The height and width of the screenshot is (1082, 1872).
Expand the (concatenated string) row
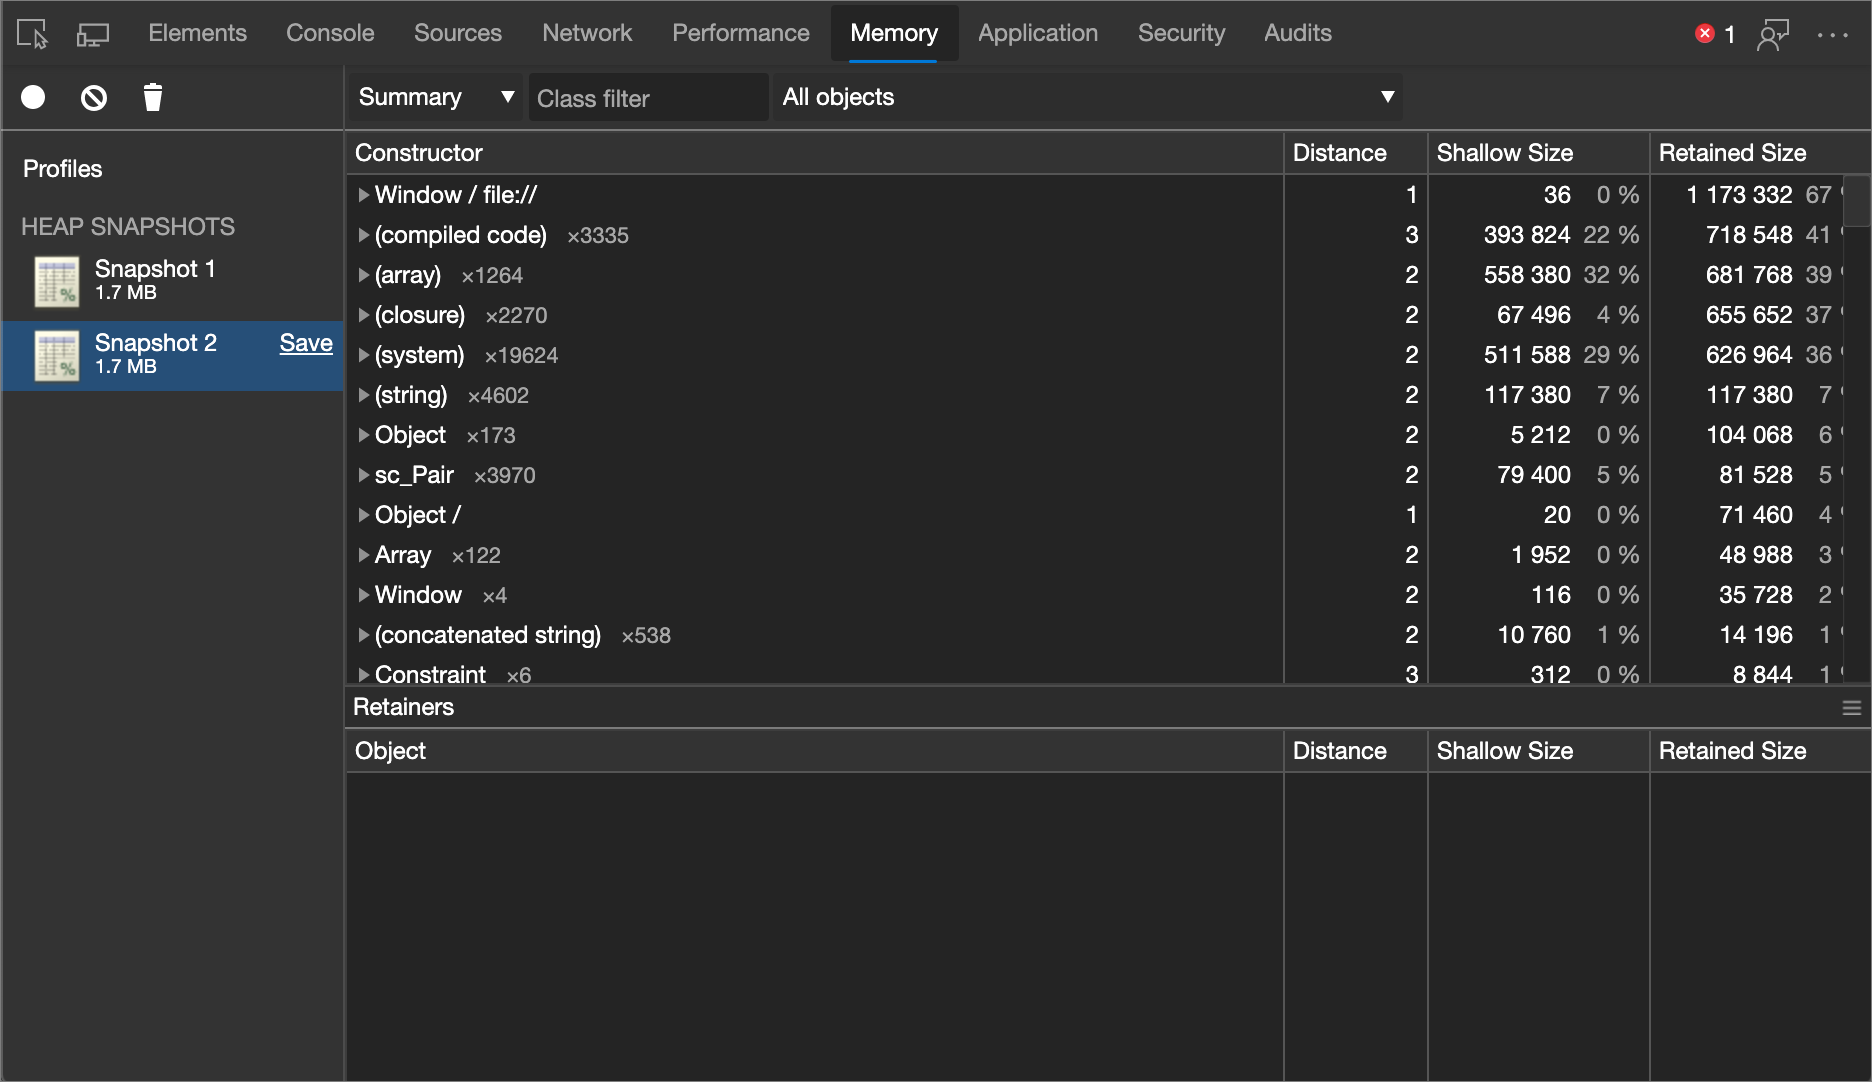[364, 635]
